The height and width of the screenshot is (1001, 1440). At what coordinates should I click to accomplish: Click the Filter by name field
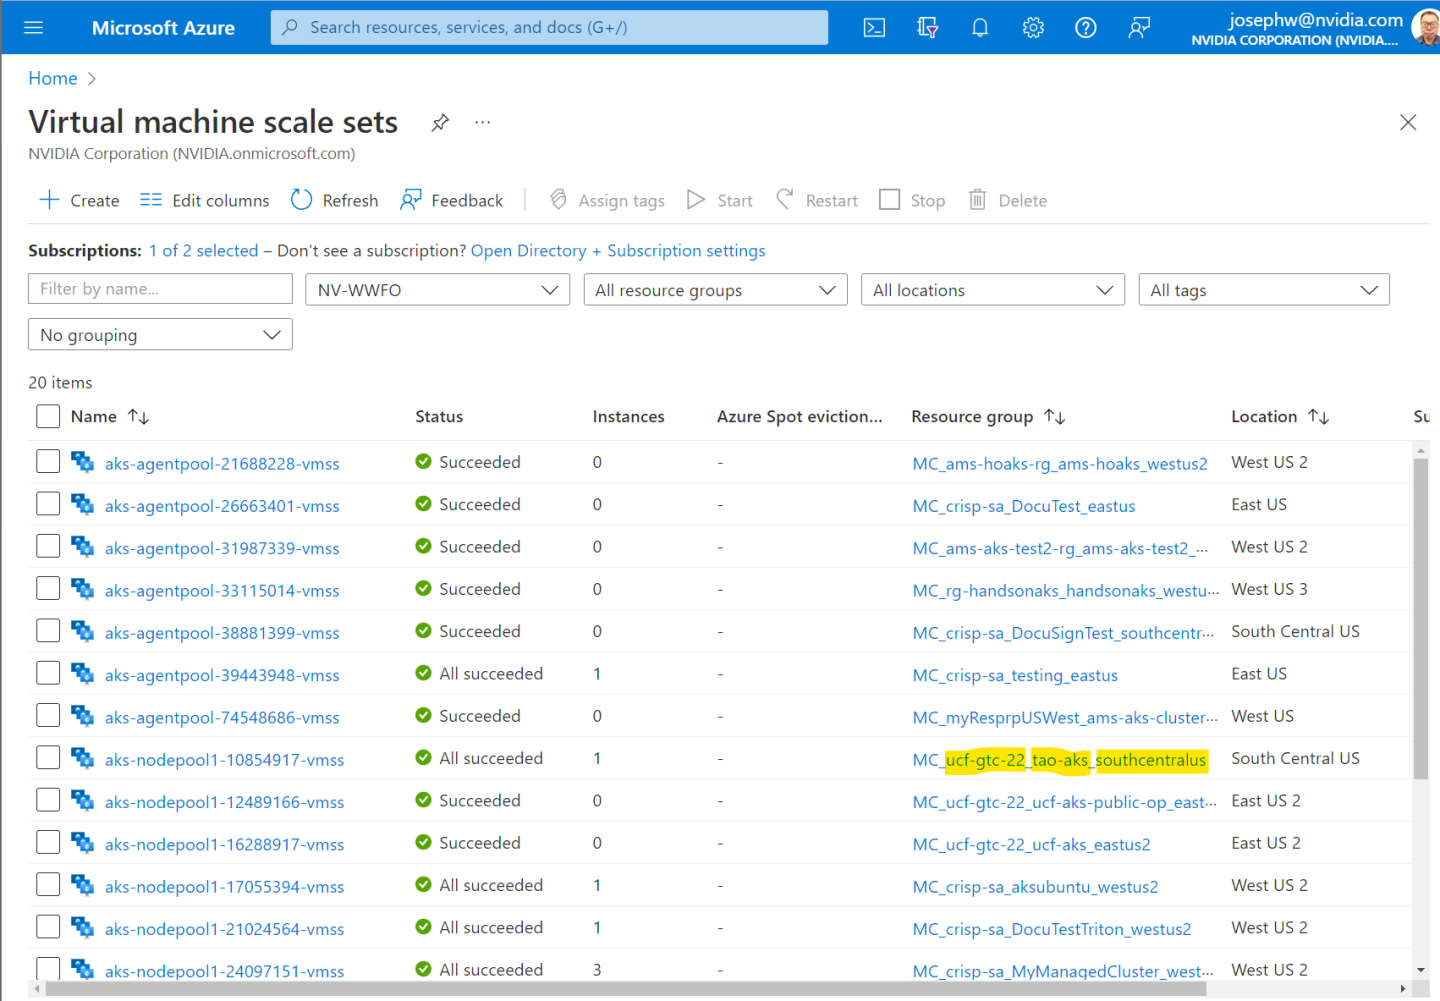[160, 289]
